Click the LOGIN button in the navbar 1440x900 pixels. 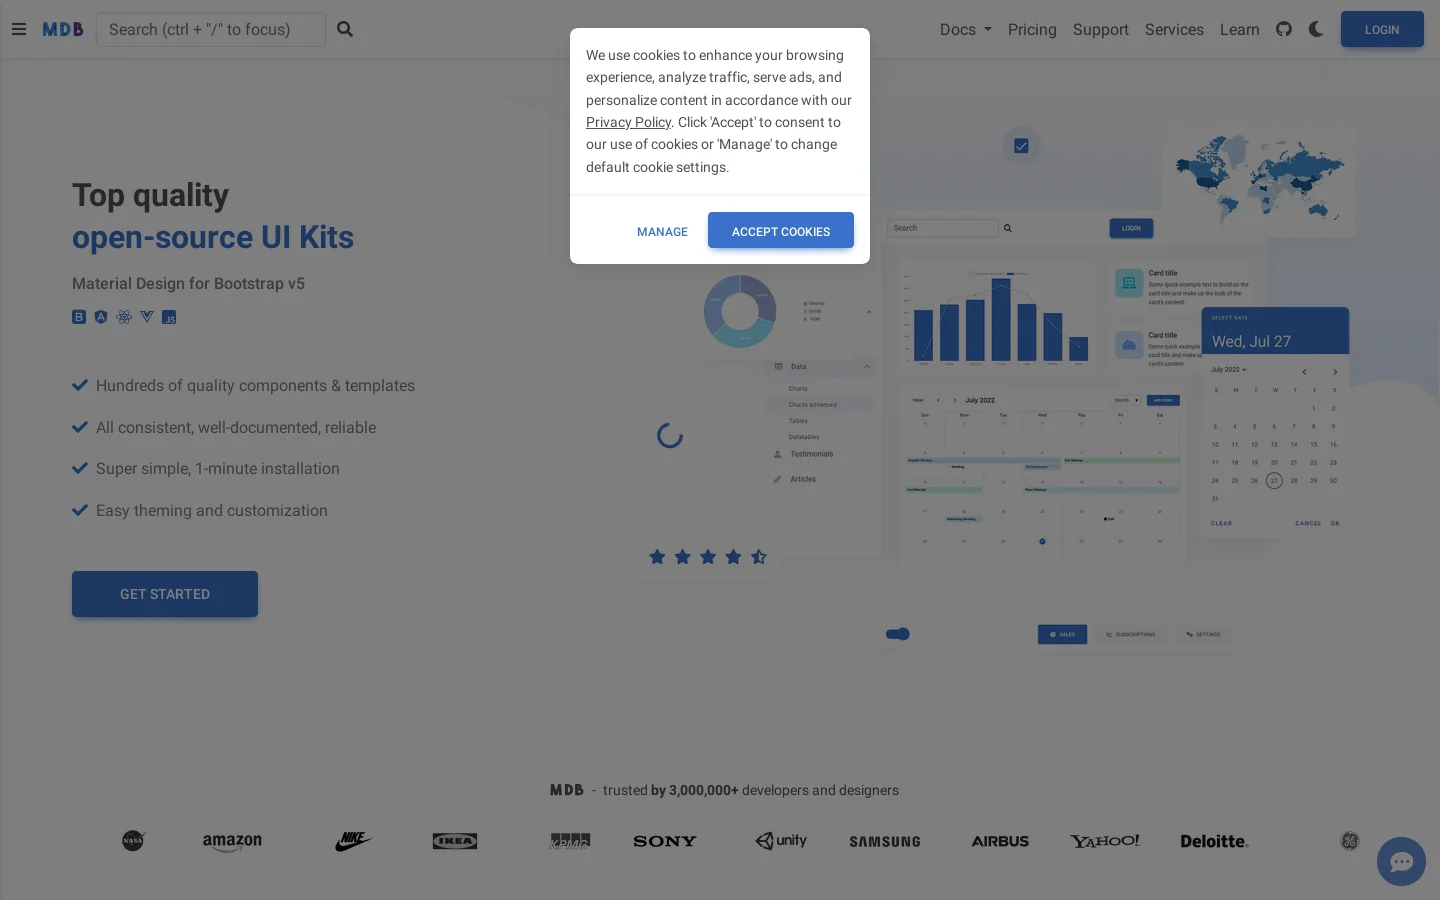click(x=1382, y=29)
